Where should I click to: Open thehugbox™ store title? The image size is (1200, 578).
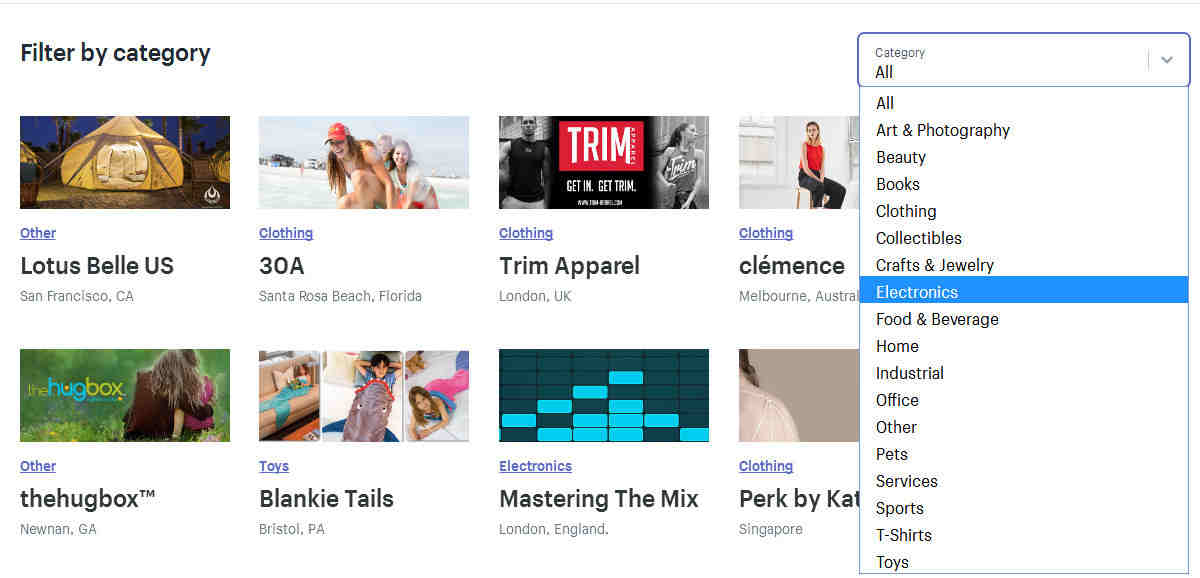coord(88,499)
